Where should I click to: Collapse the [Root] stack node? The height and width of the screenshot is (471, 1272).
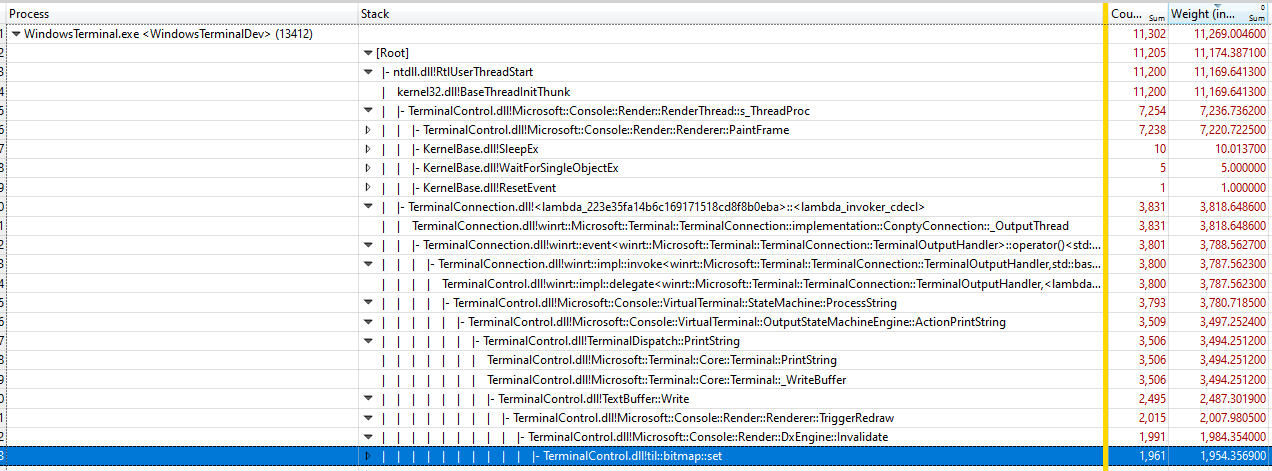tap(368, 53)
